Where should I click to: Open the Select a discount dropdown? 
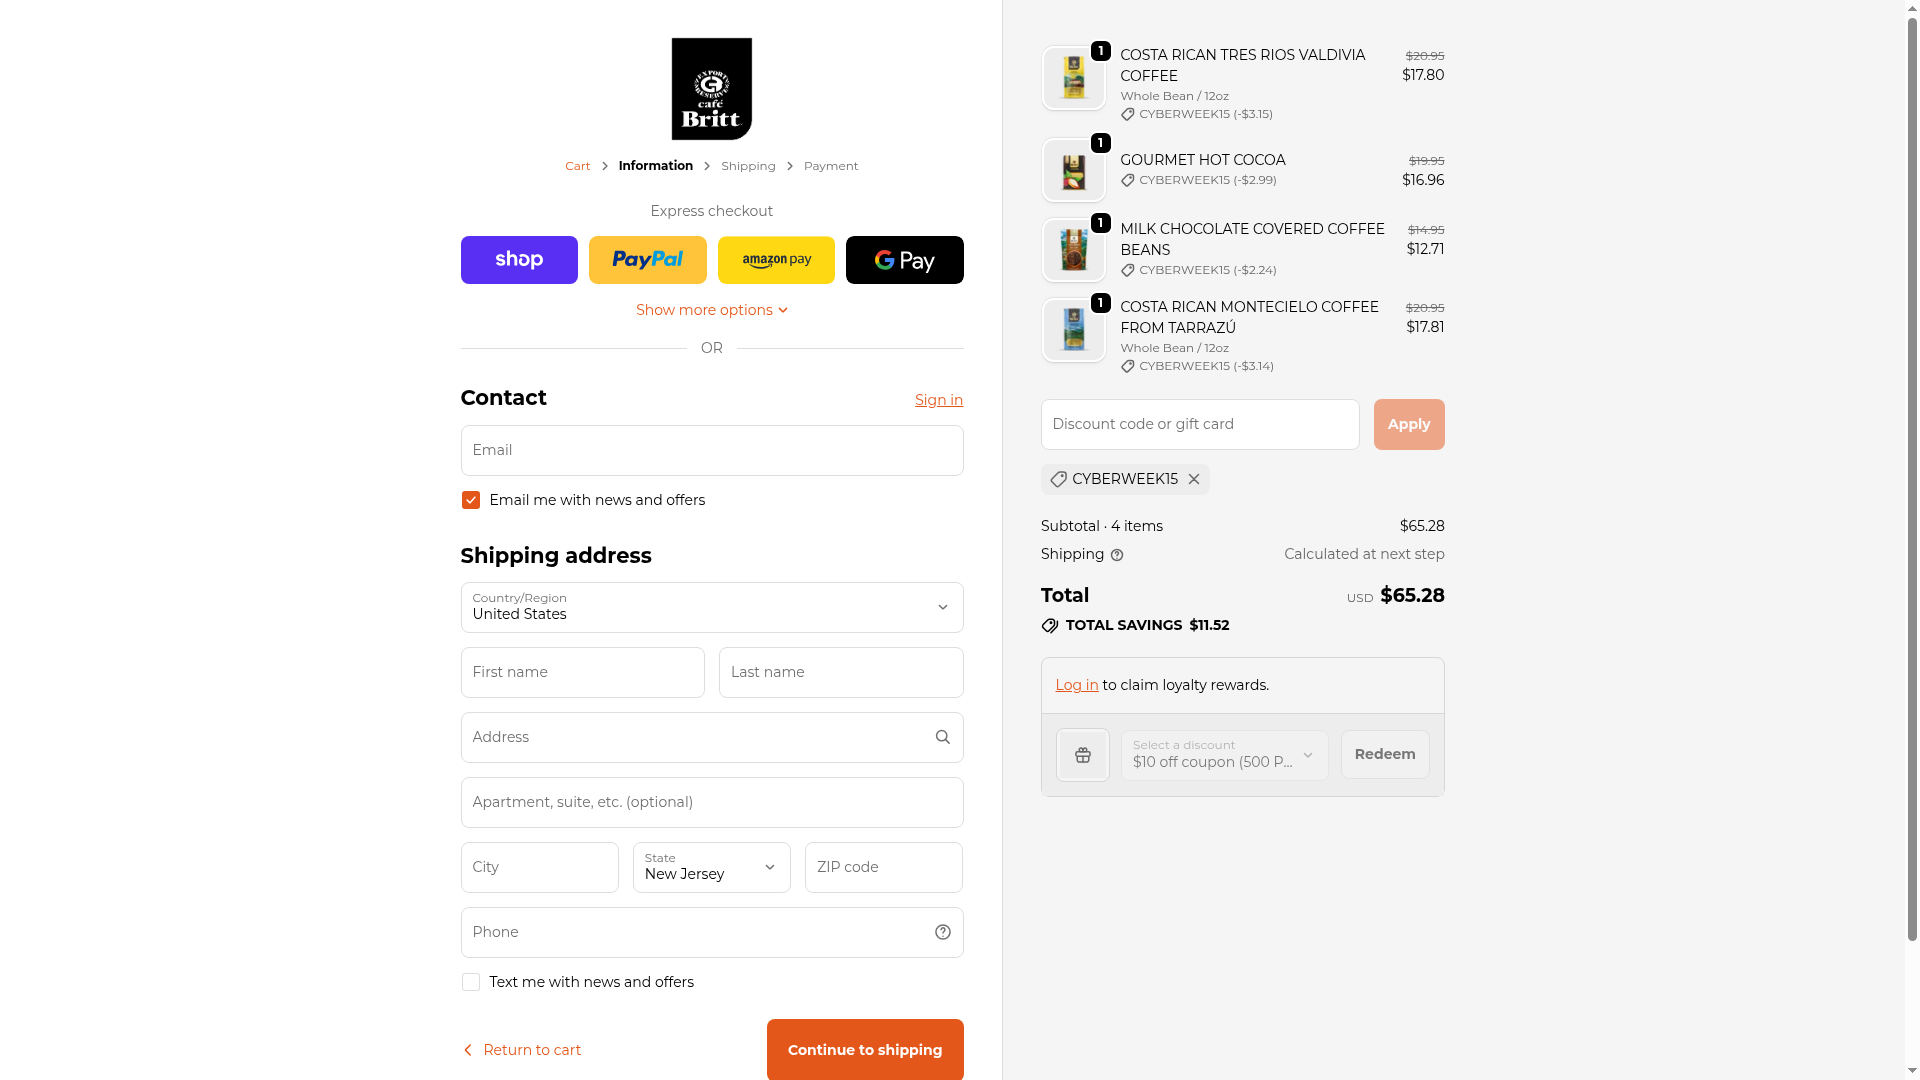click(x=1225, y=755)
